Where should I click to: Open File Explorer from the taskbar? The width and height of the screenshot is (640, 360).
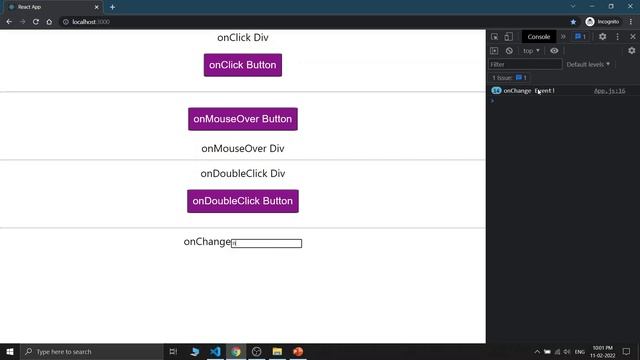[277, 351]
